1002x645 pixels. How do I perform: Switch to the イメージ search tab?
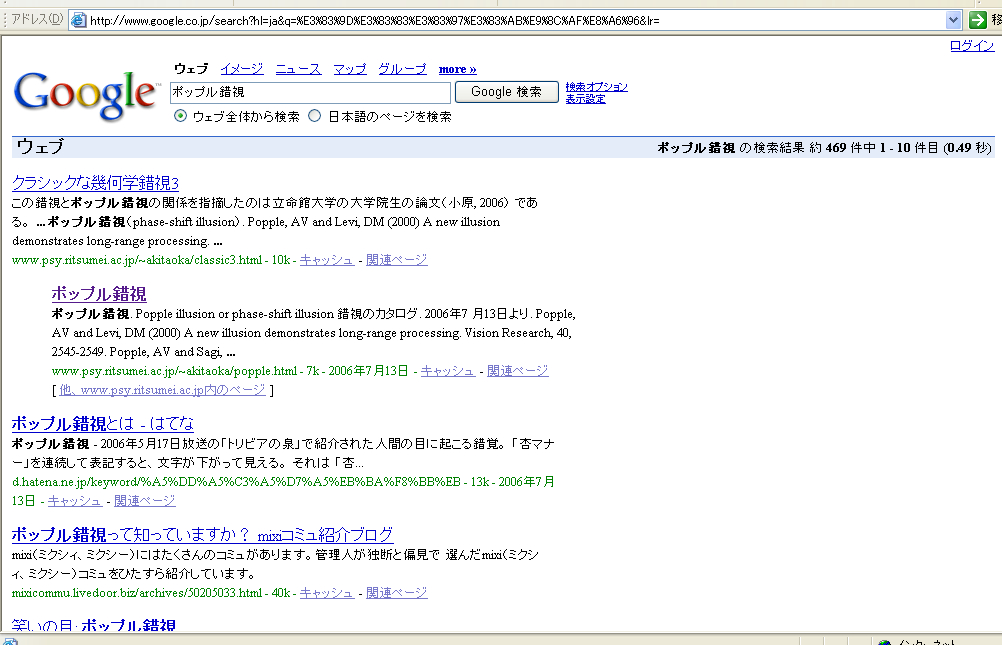click(241, 69)
